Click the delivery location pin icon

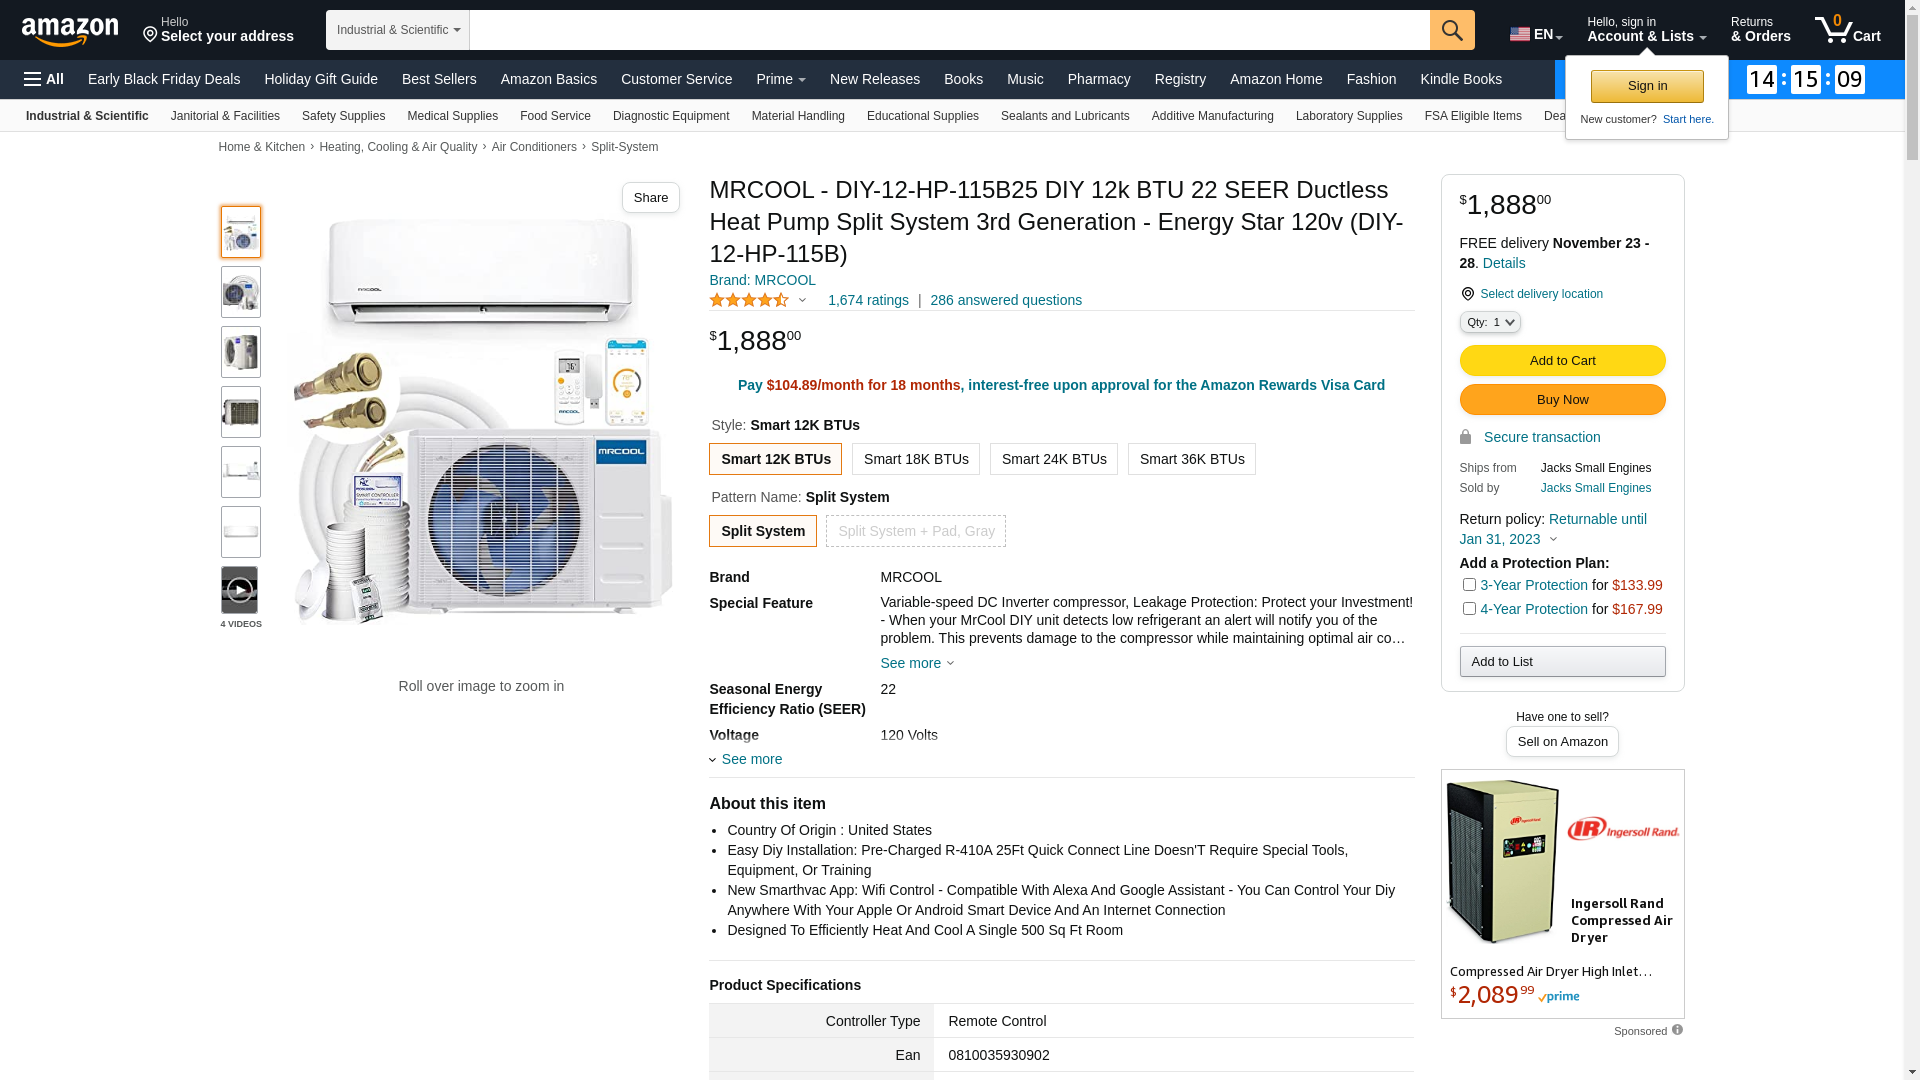(x=1467, y=294)
